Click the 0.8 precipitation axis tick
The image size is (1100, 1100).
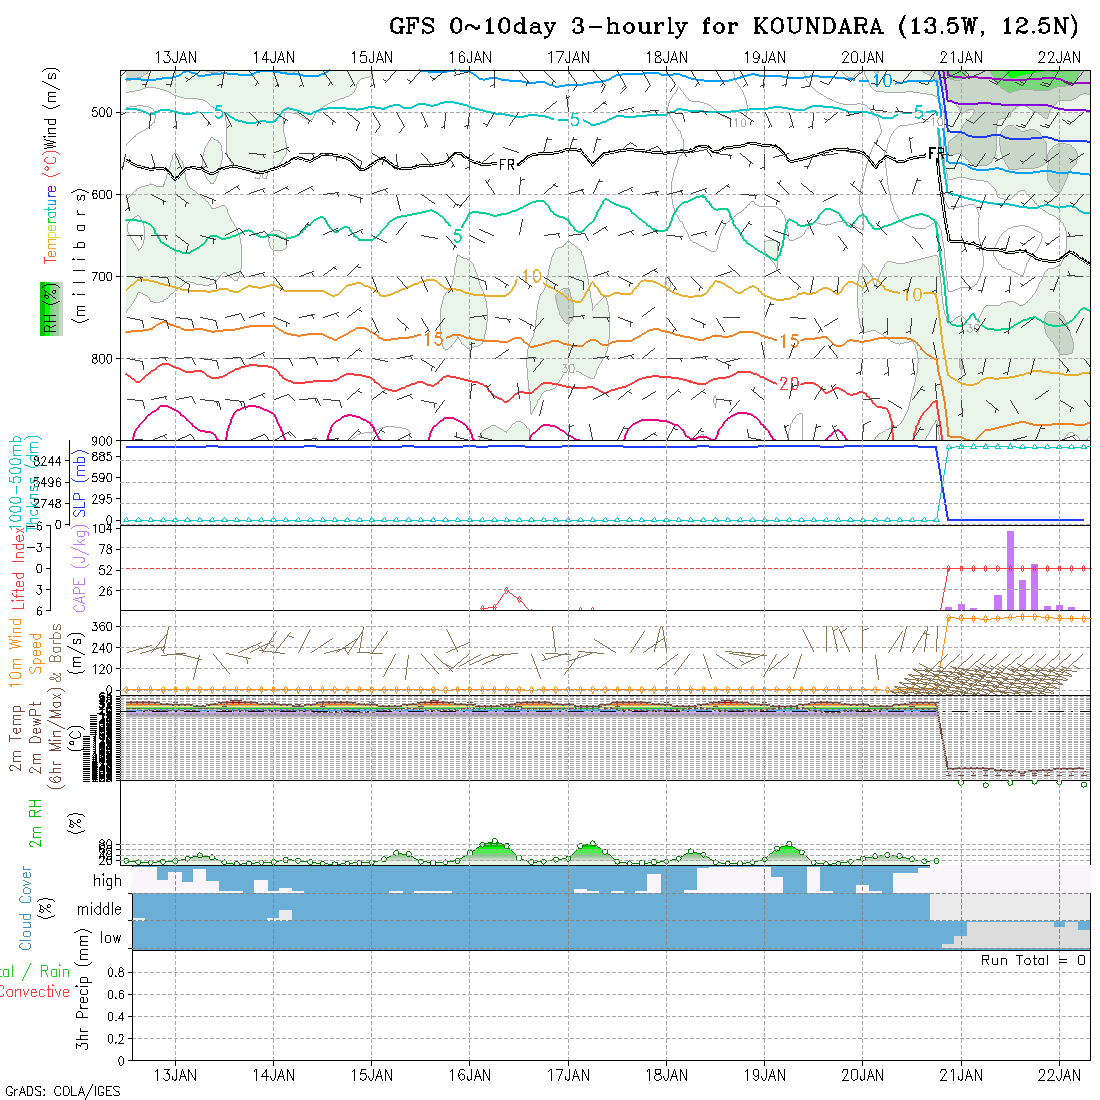tap(113, 972)
